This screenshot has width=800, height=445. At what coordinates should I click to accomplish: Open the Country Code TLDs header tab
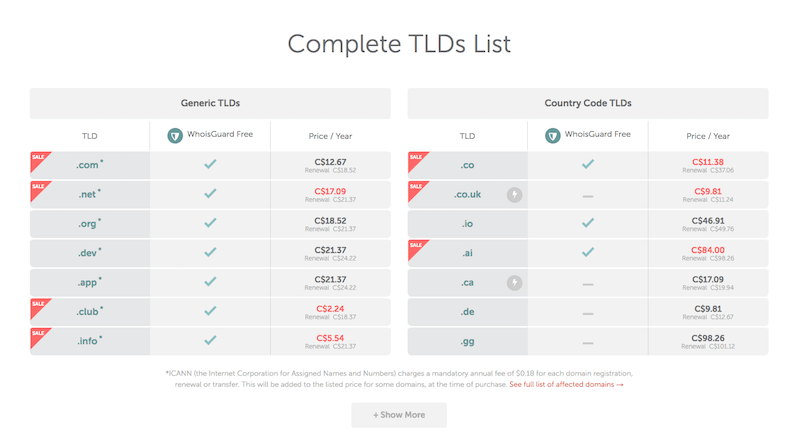tap(588, 104)
